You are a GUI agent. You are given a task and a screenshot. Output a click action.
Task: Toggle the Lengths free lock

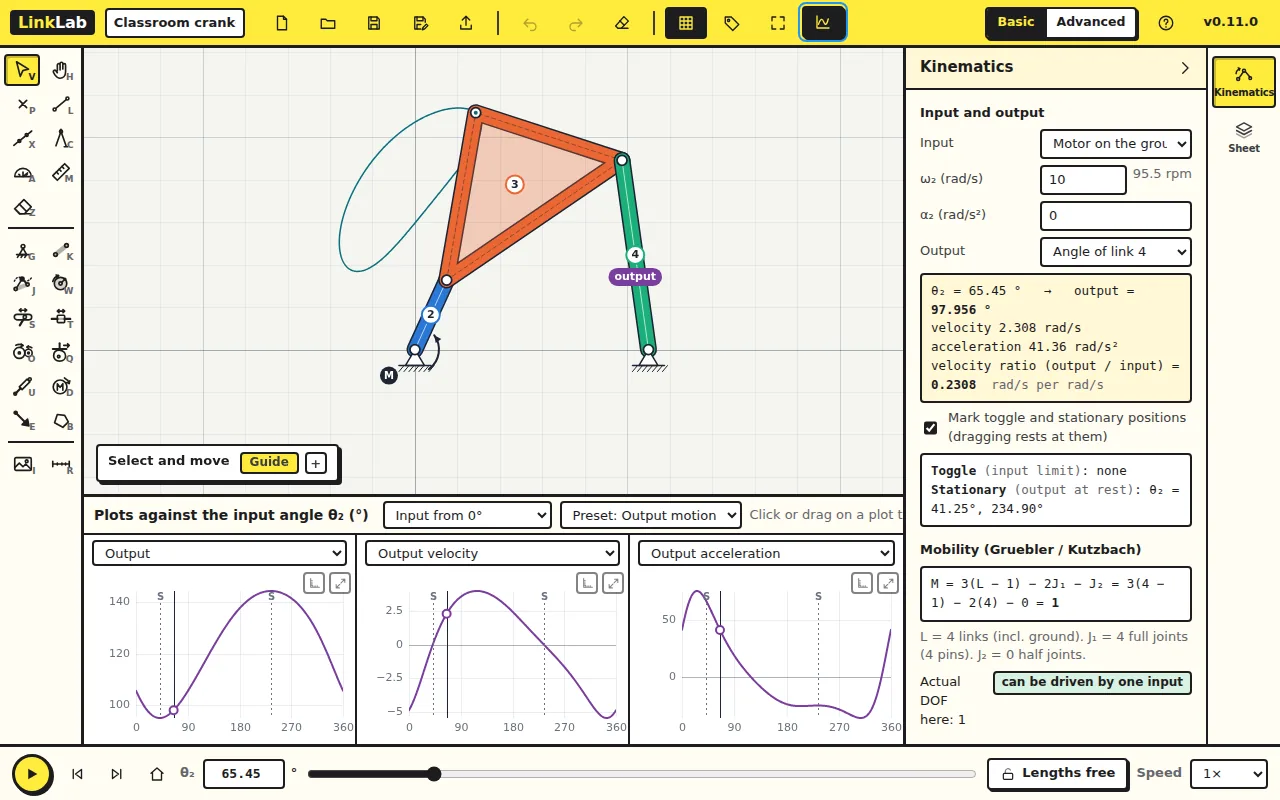tap(1058, 773)
